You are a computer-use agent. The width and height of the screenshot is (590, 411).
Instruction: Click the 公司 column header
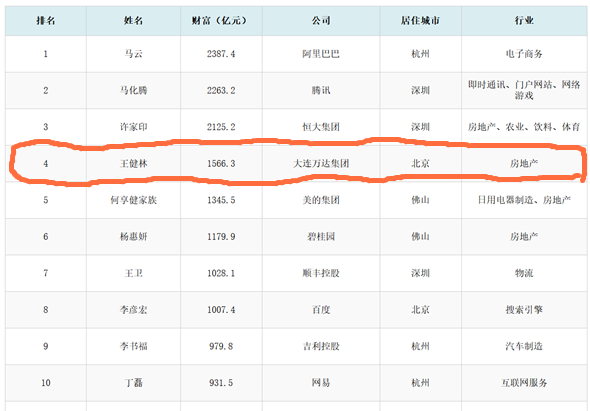[321, 20]
